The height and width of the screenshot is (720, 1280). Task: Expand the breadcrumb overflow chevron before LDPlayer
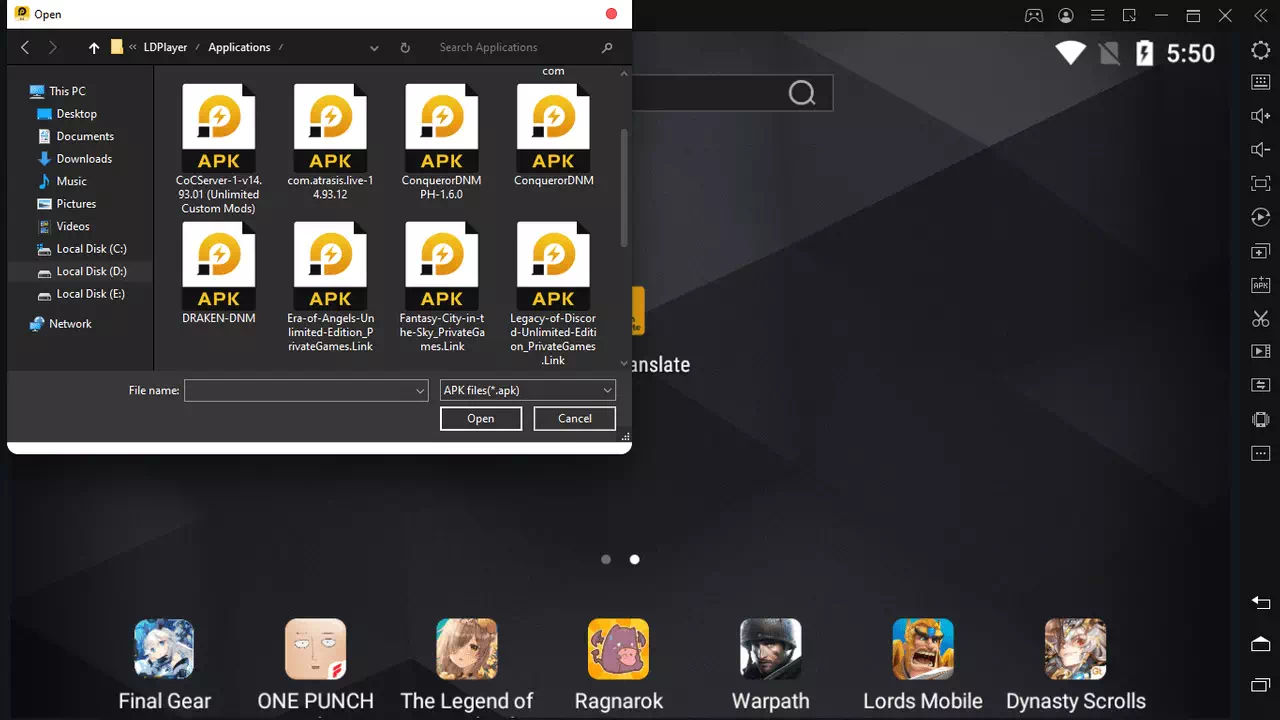[x=133, y=47]
